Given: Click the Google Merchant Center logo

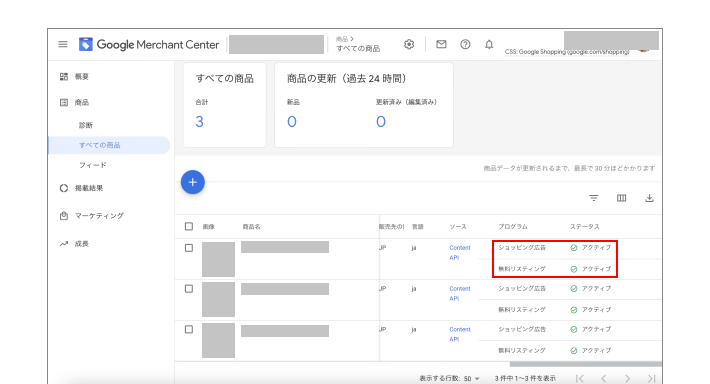Looking at the screenshot, I should click(149, 44).
